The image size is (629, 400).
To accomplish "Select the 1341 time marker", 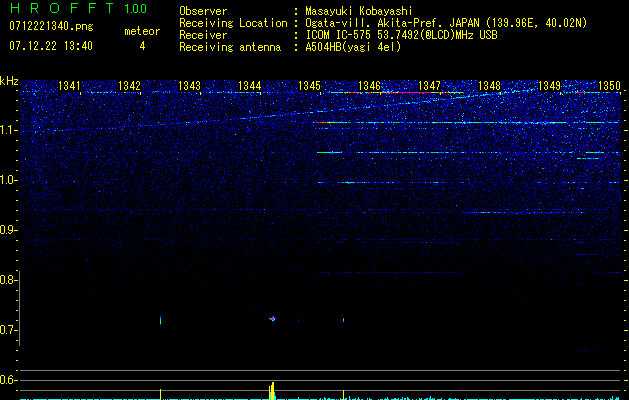I will pos(70,86).
